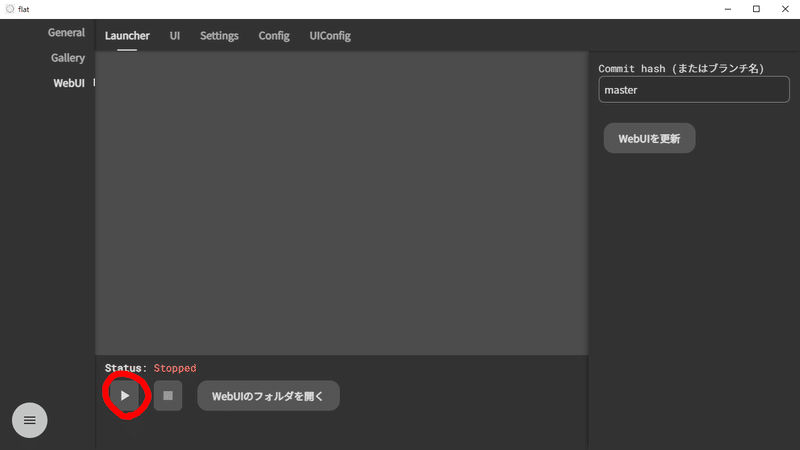Maximize the flat window

[x=757, y=9]
